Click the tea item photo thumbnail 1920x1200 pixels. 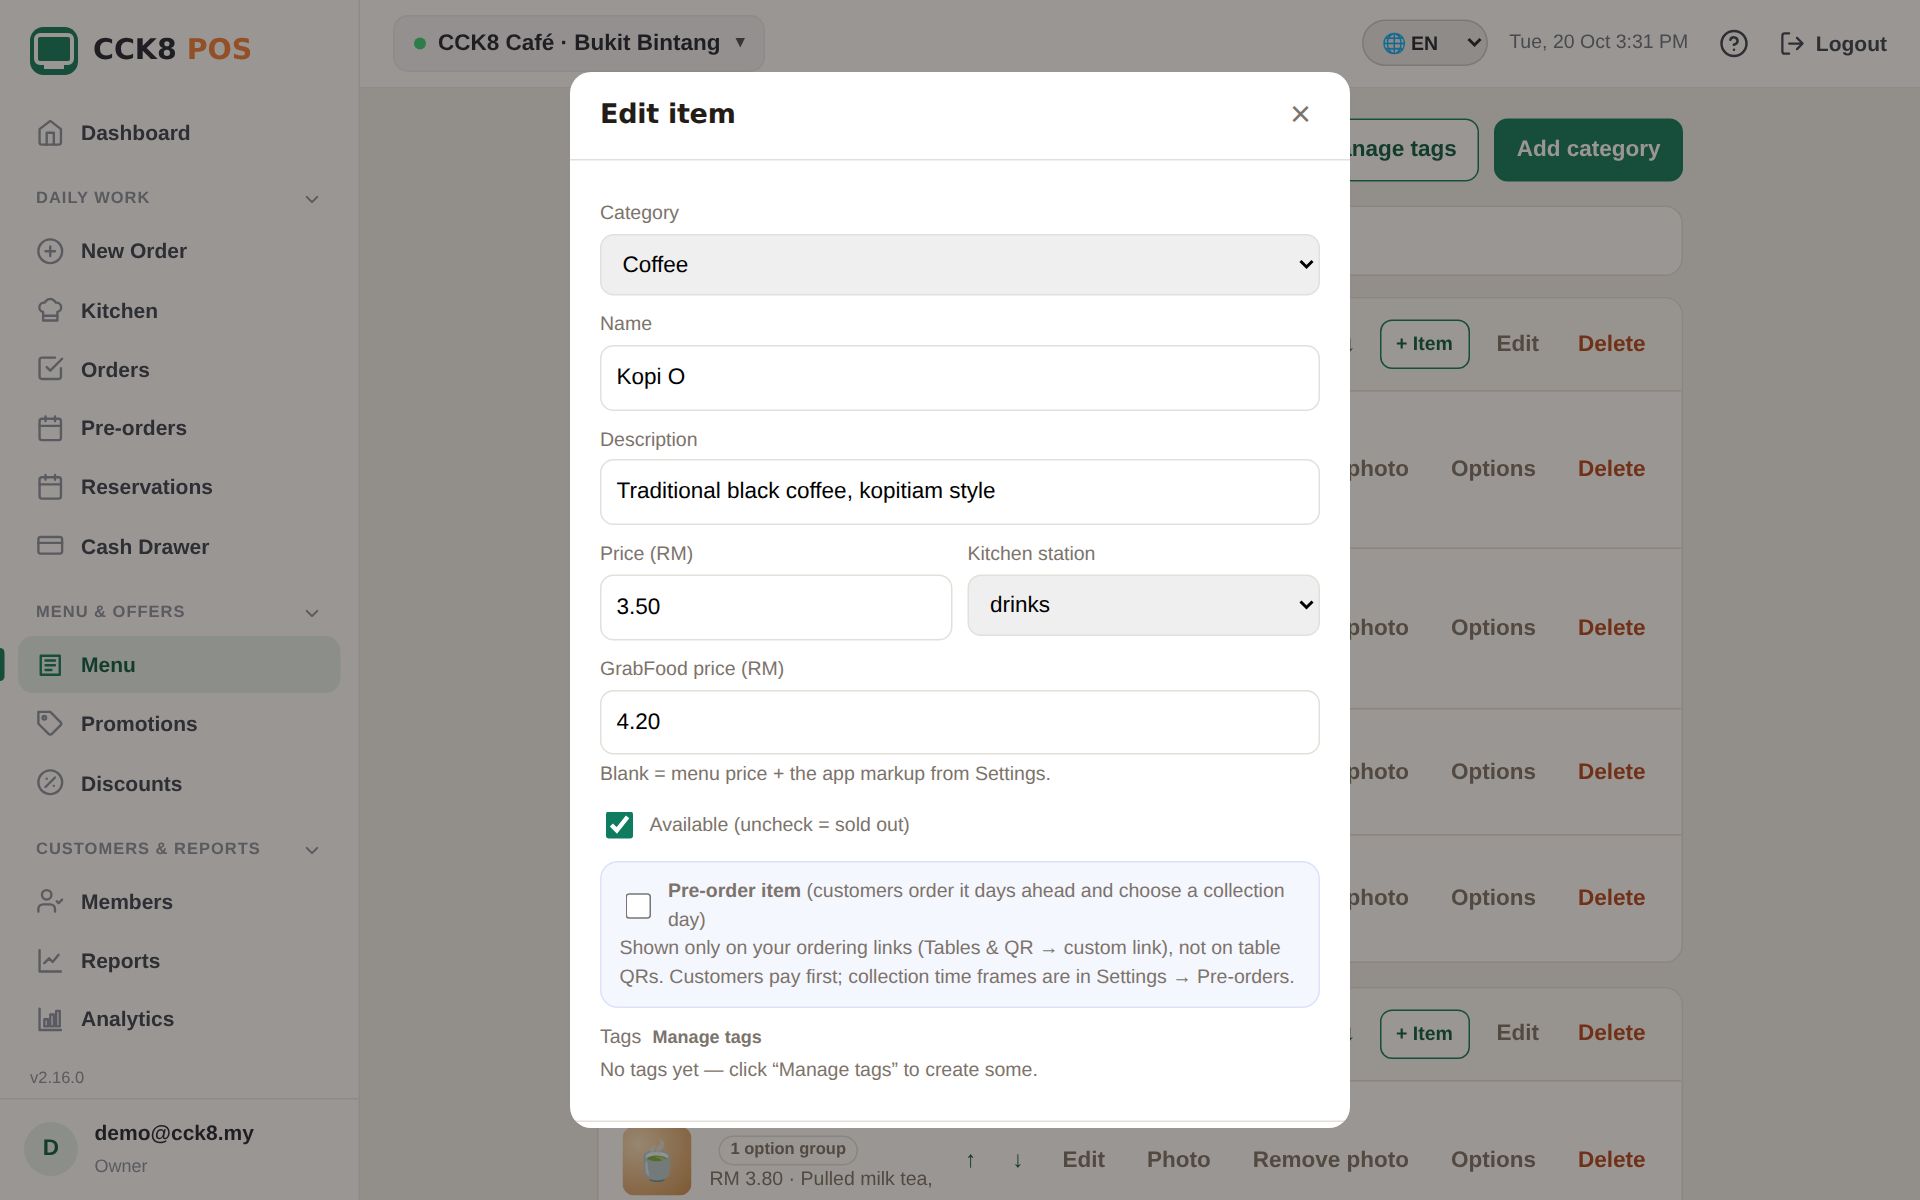657,1161
